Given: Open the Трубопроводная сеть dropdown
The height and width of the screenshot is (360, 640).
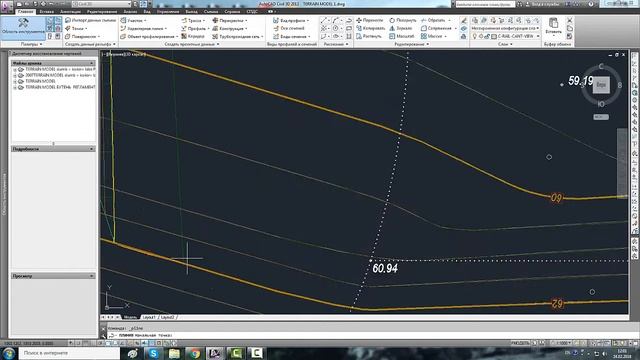Looking at the screenshot, I should click(238, 37).
